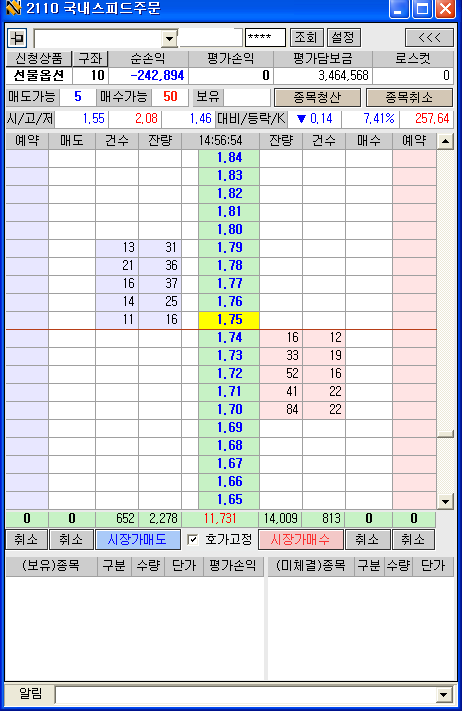Click the 종목청산 liquidation button
The width and height of the screenshot is (462, 711).
pos(317,97)
